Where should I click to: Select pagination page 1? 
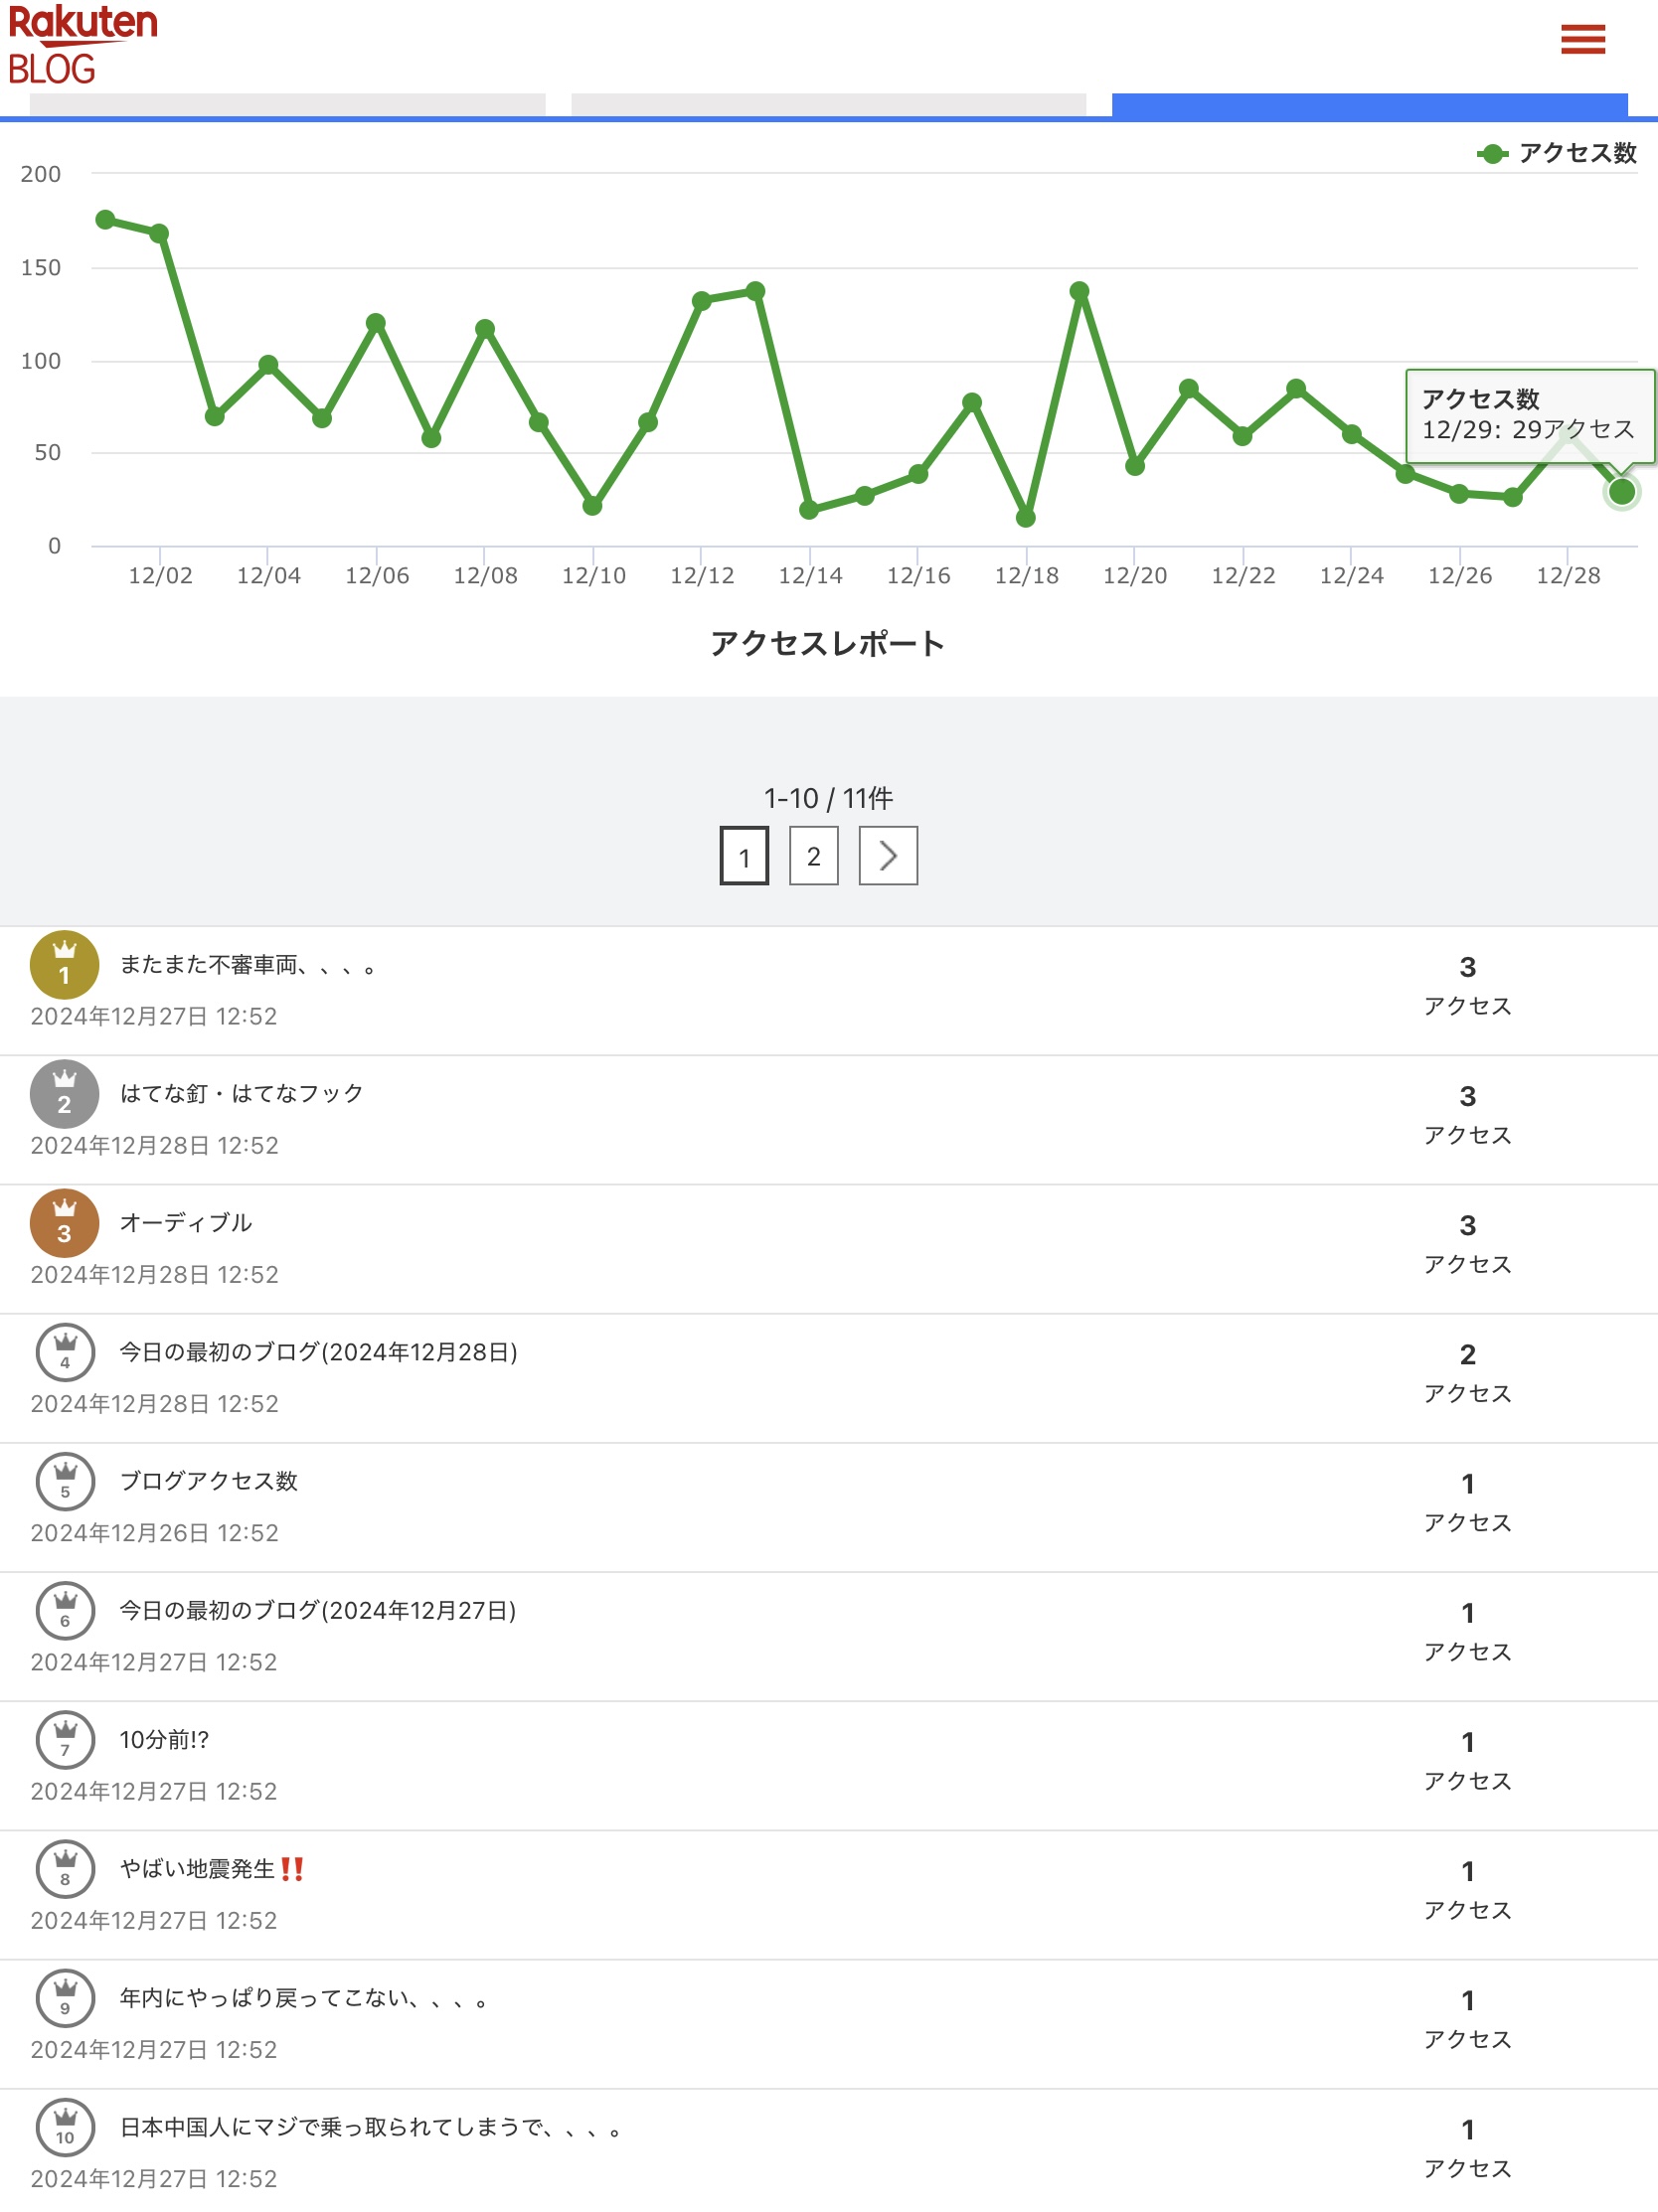[744, 856]
